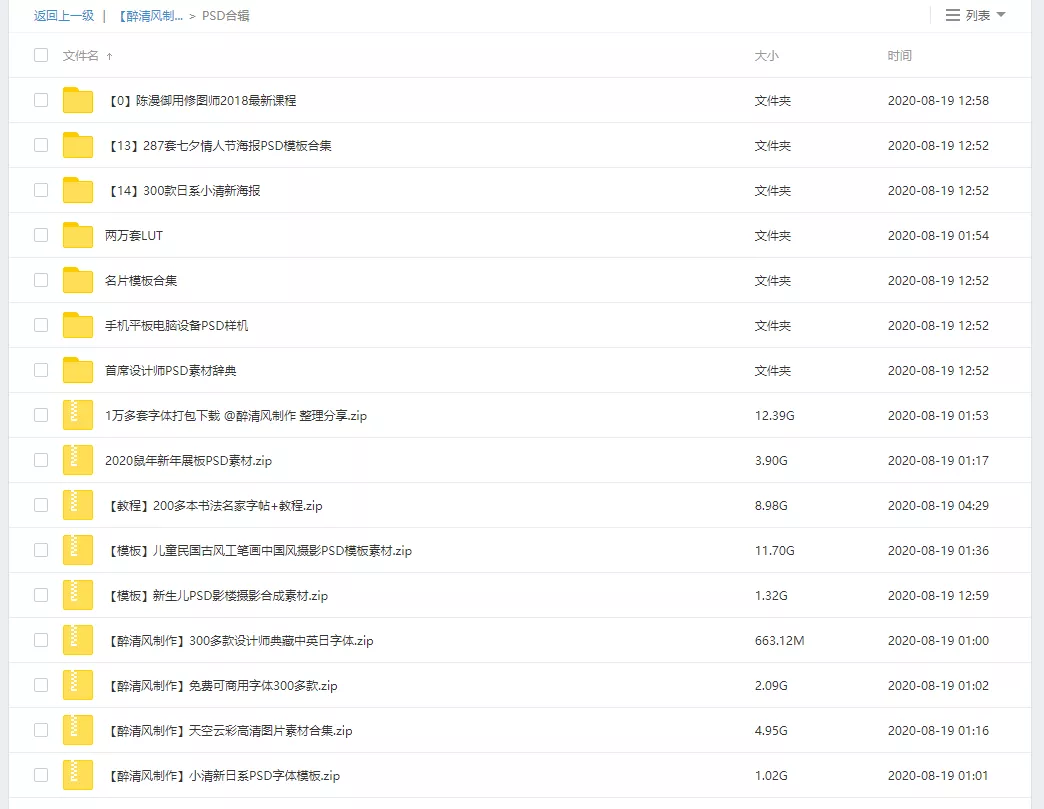This screenshot has width=1044, height=809.
Task: Click the folder icon for 名片模板合集
Action: [x=78, y=280]
